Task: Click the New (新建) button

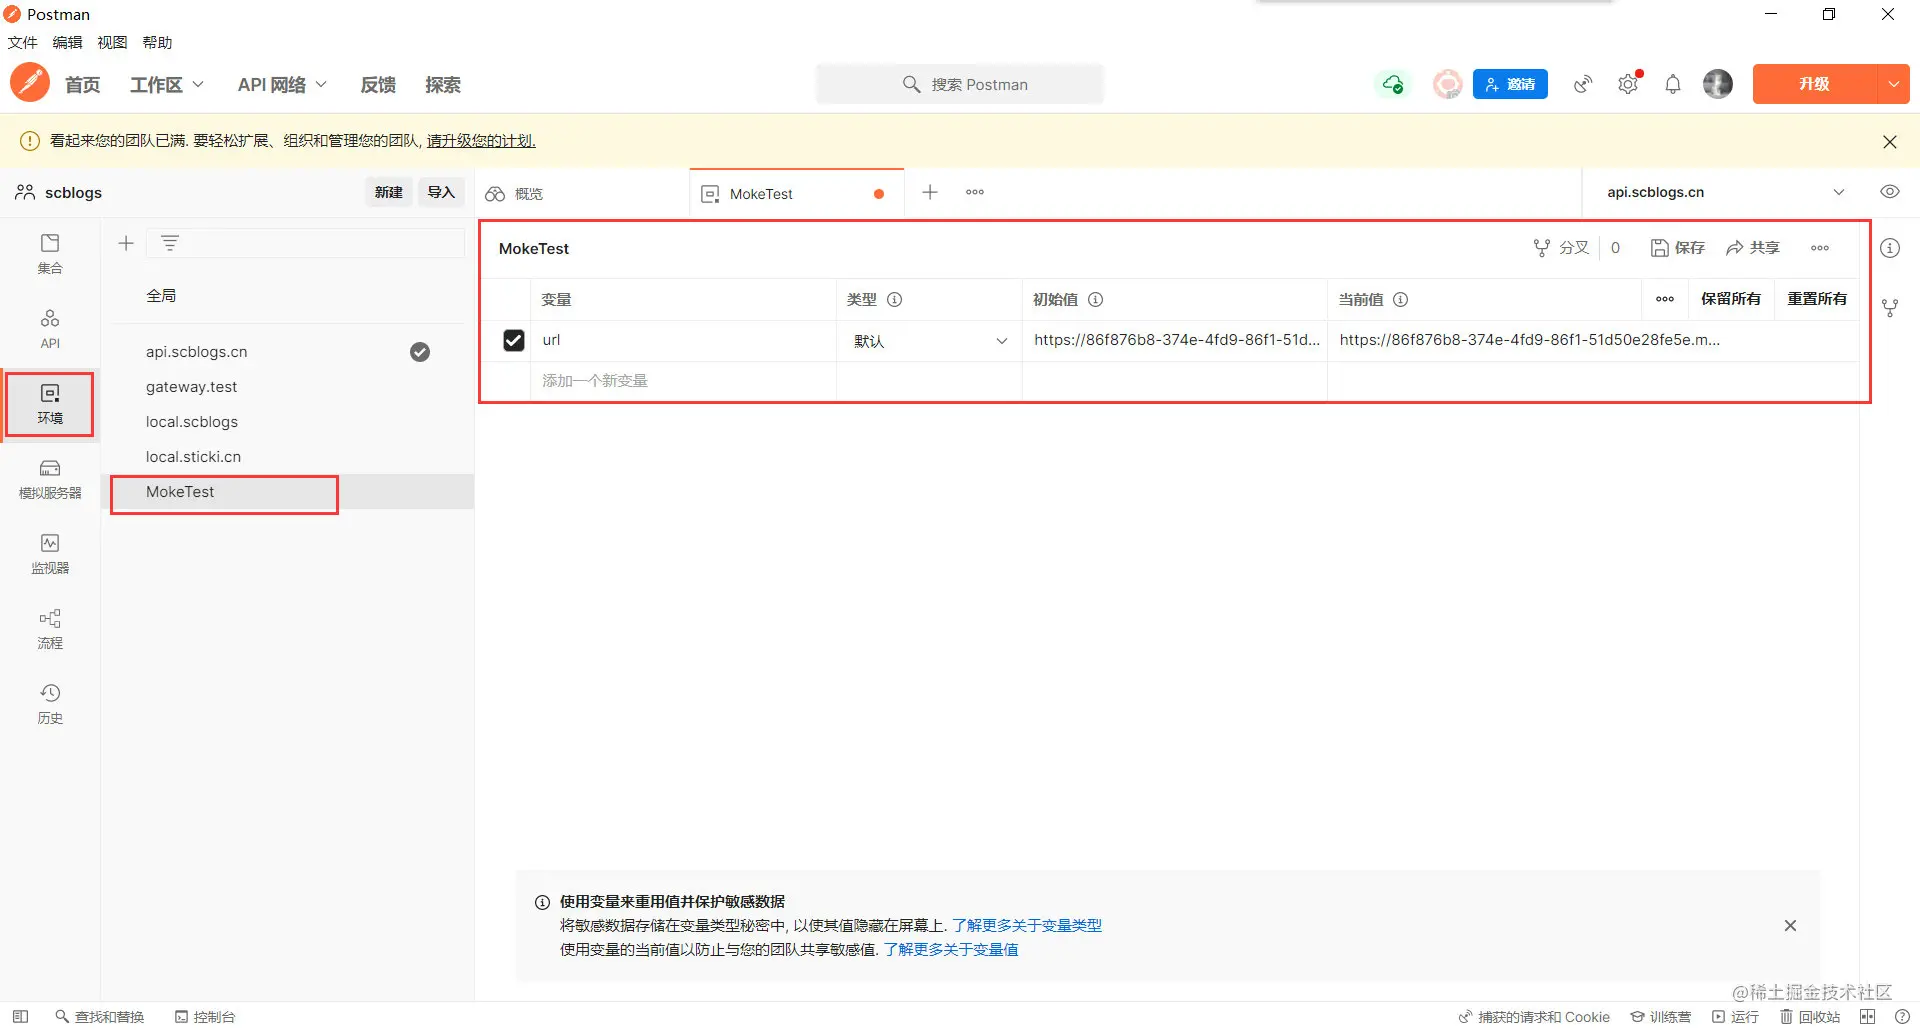Action: 389,192
